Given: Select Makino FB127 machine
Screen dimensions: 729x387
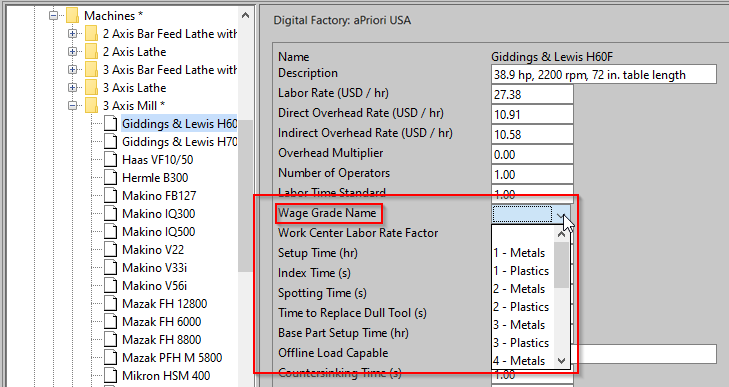Looking at the screenshot, I should (x=159, y=195).
